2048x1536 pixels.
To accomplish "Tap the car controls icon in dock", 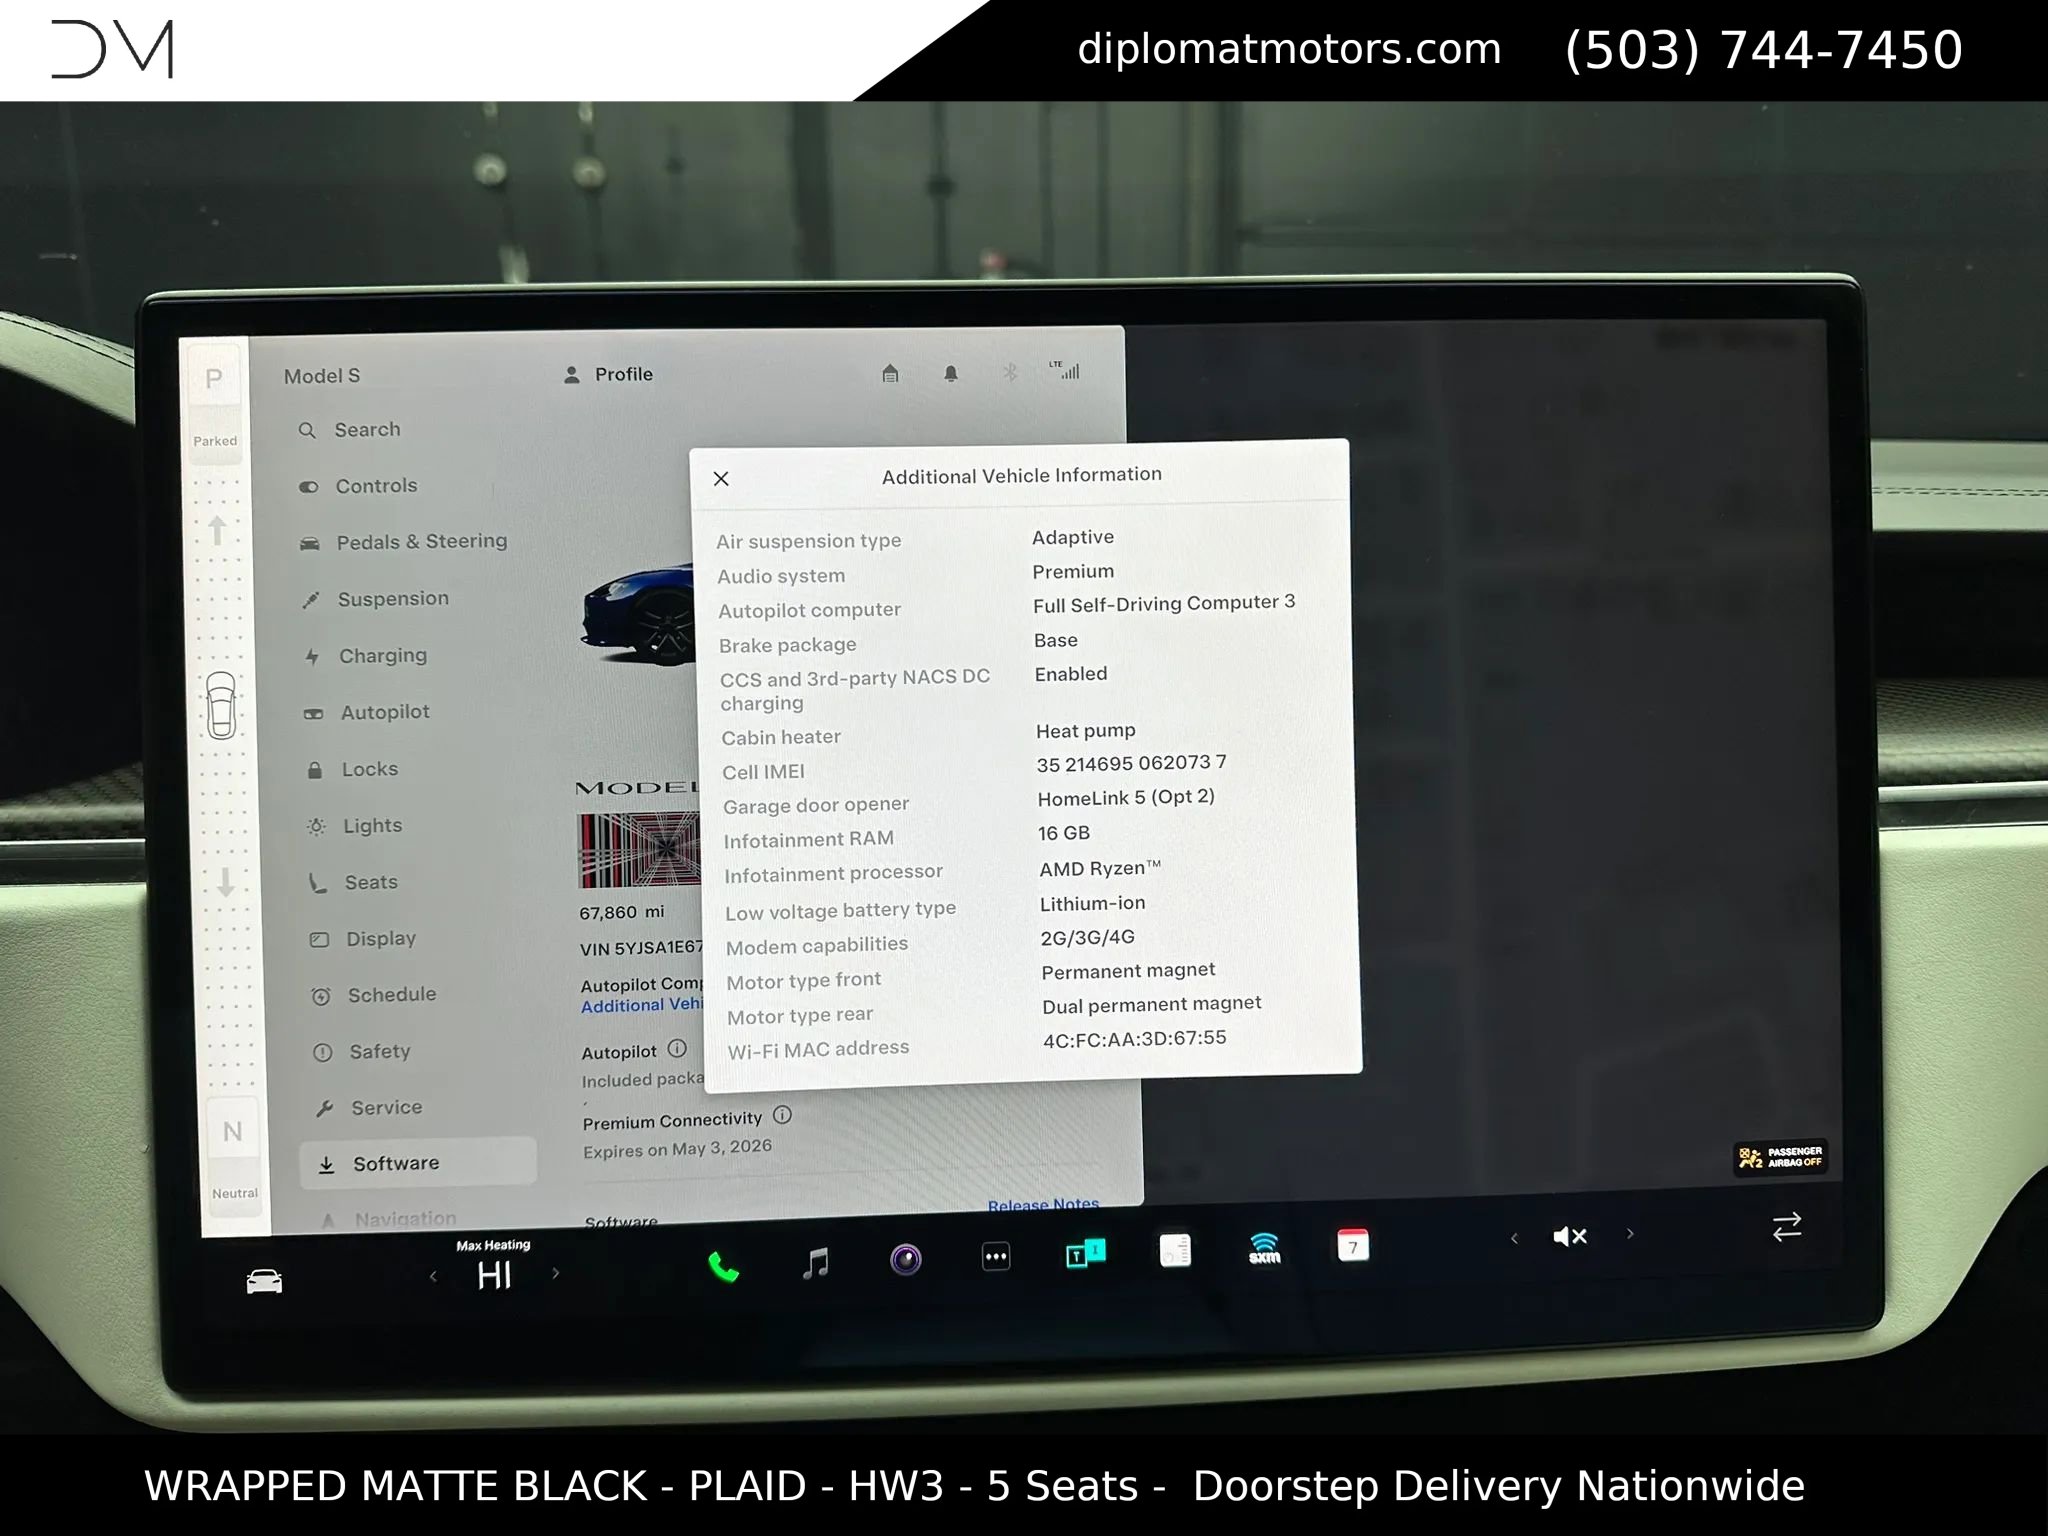I will (x=264, y=1281).
